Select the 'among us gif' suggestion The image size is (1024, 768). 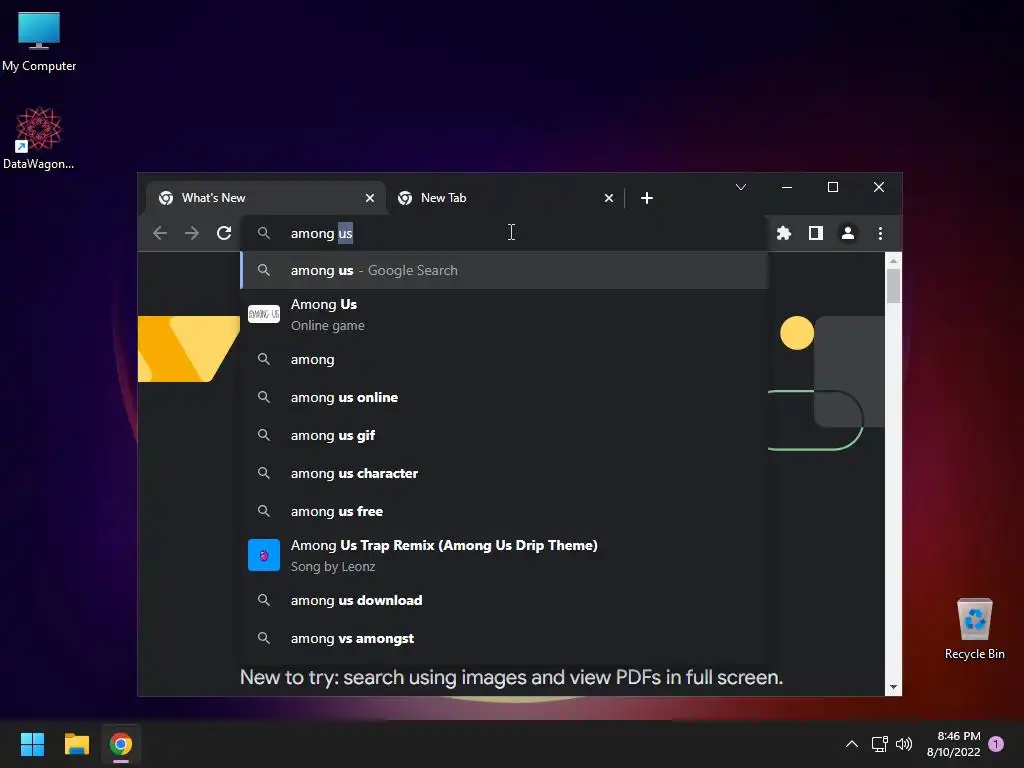pyautogui.click(x=505, y=435)
